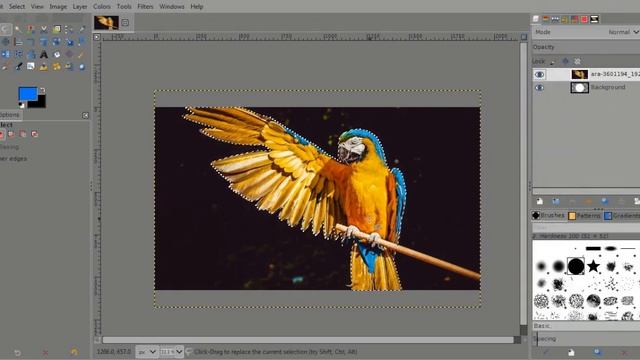Screen dimensions: 640x360
Task: Swap foreground and background colors
Action: 42,90
